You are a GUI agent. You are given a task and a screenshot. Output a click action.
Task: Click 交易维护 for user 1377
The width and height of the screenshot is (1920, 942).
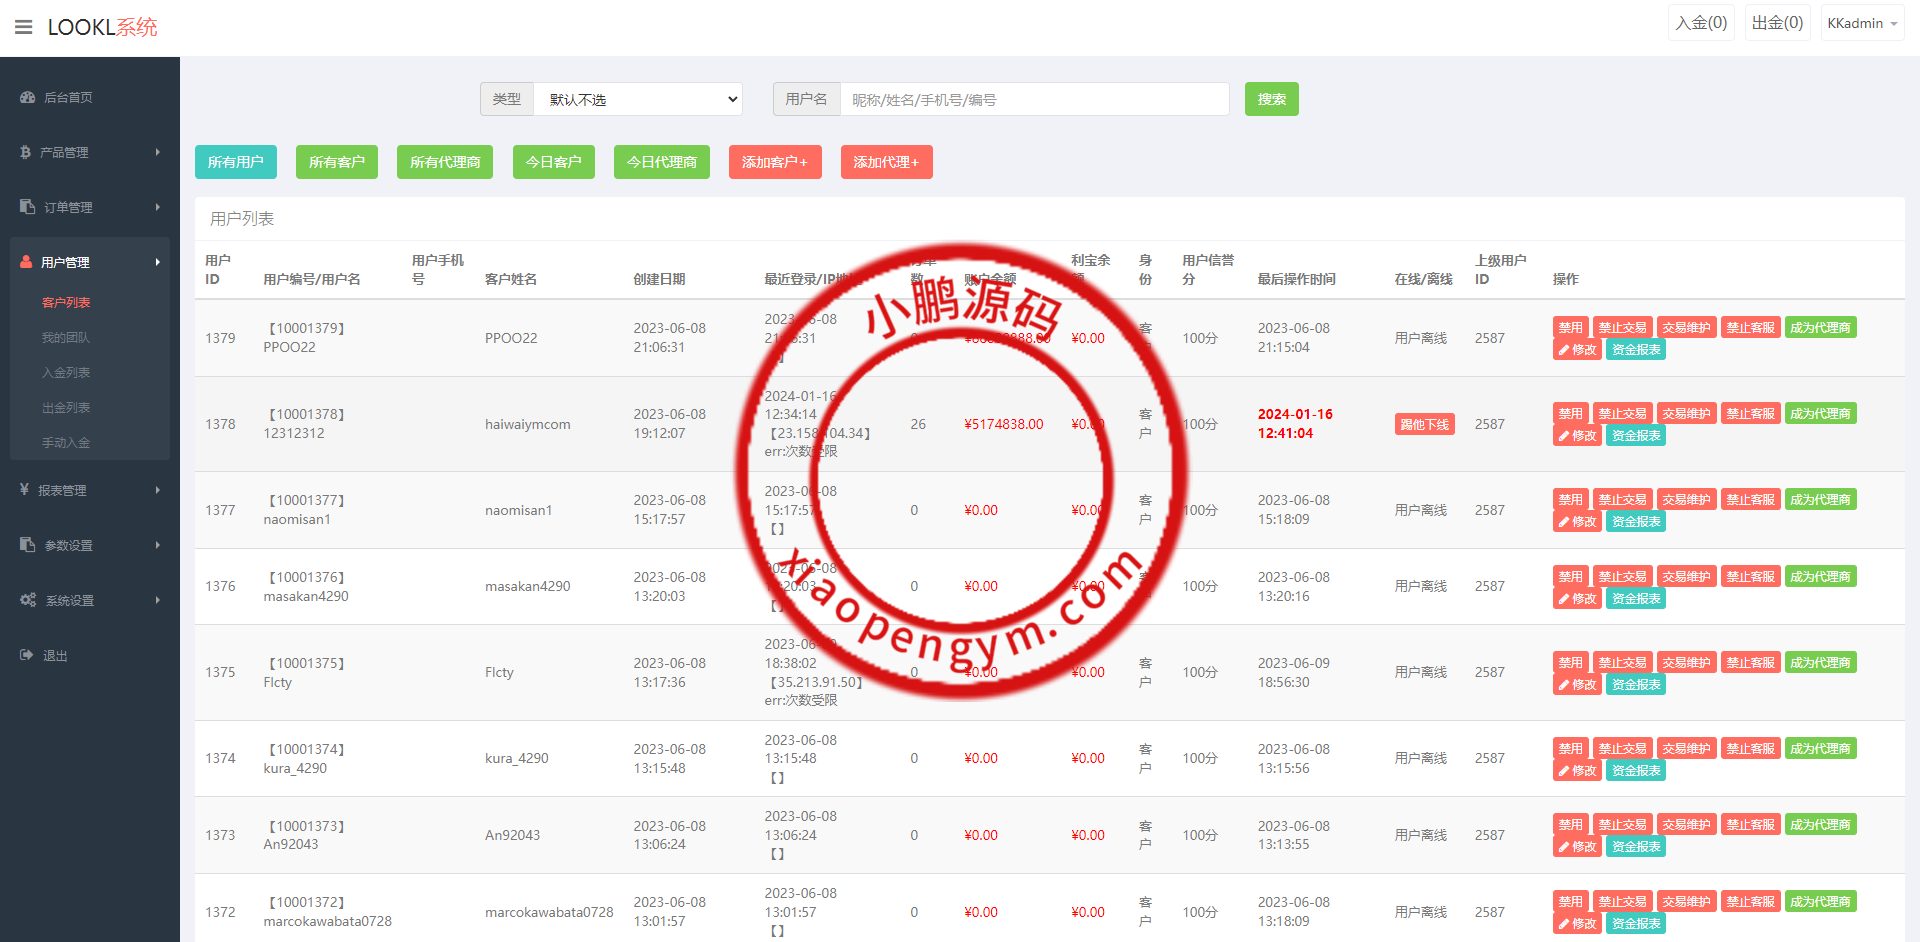coord(1686,500)
